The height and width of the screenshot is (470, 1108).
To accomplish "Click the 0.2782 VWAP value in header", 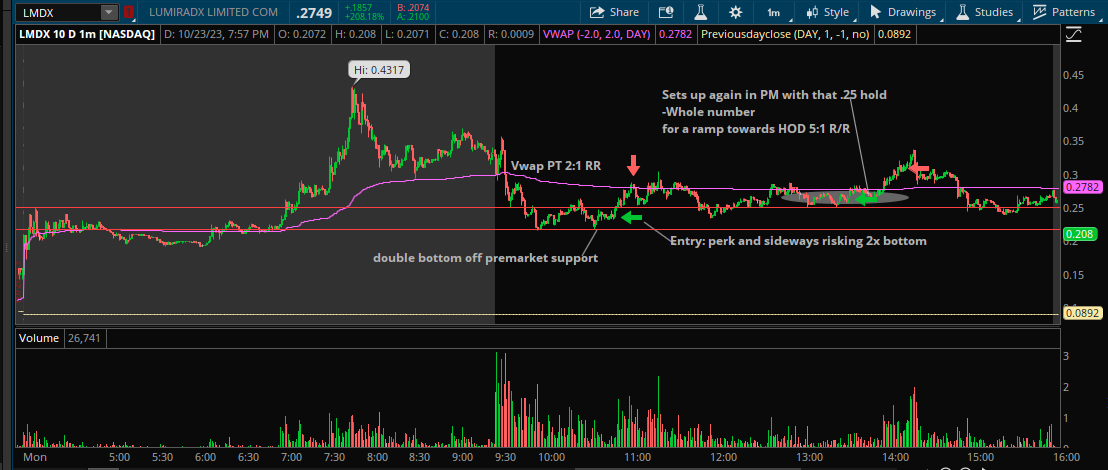I will [675, 34].
